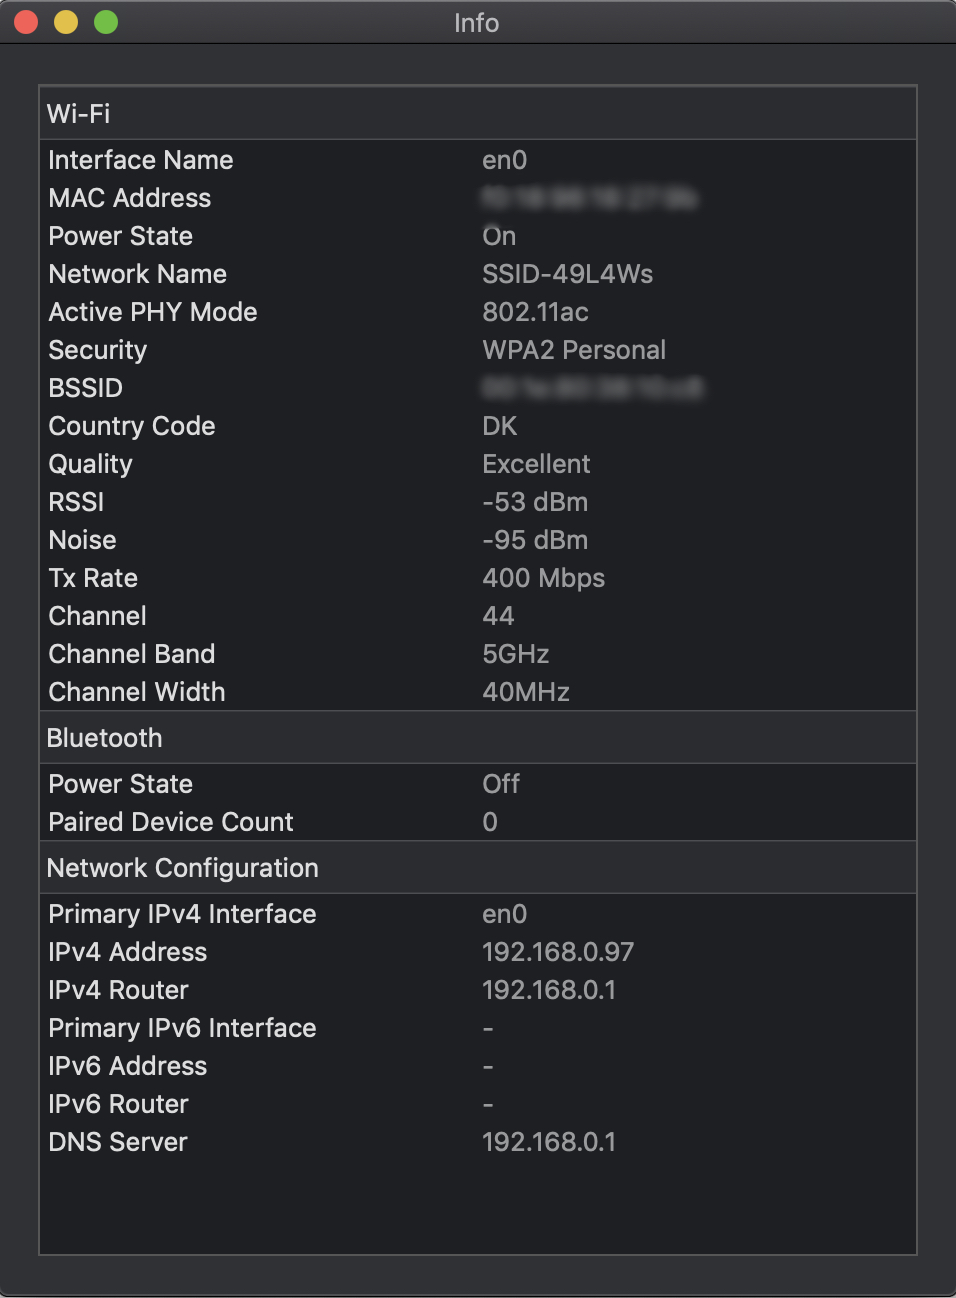
Task: Click the Country Code DK value
Action: 500,426
